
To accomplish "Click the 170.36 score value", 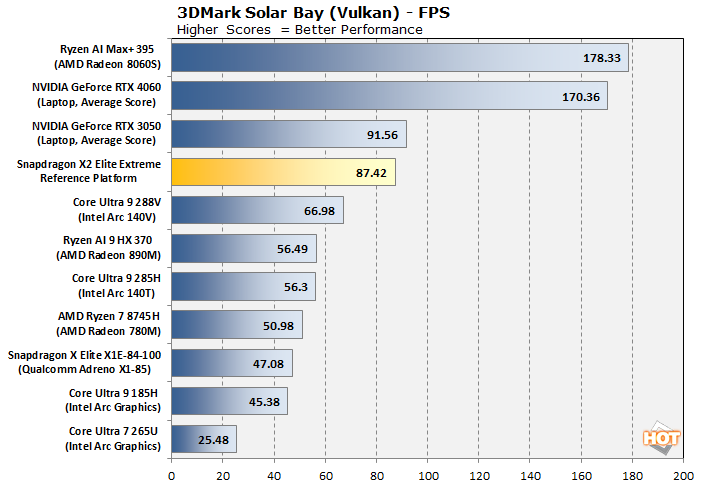I will [579, 96].
